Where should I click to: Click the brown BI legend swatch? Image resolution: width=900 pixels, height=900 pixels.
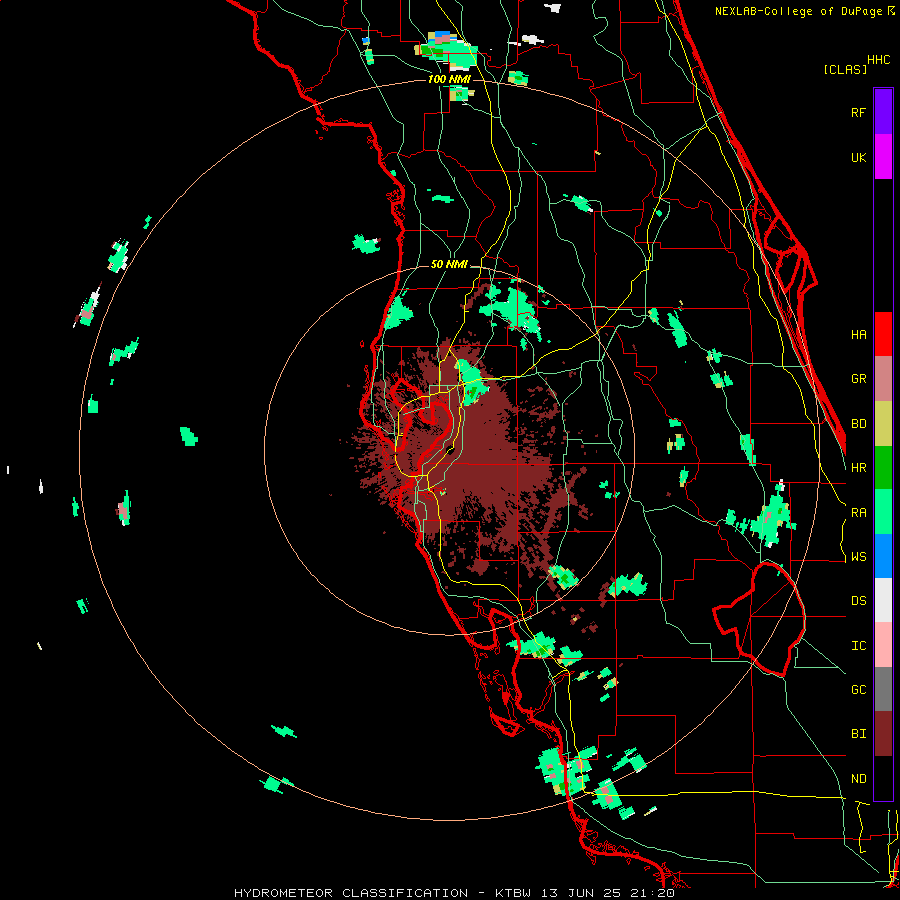tap(883, 734)
